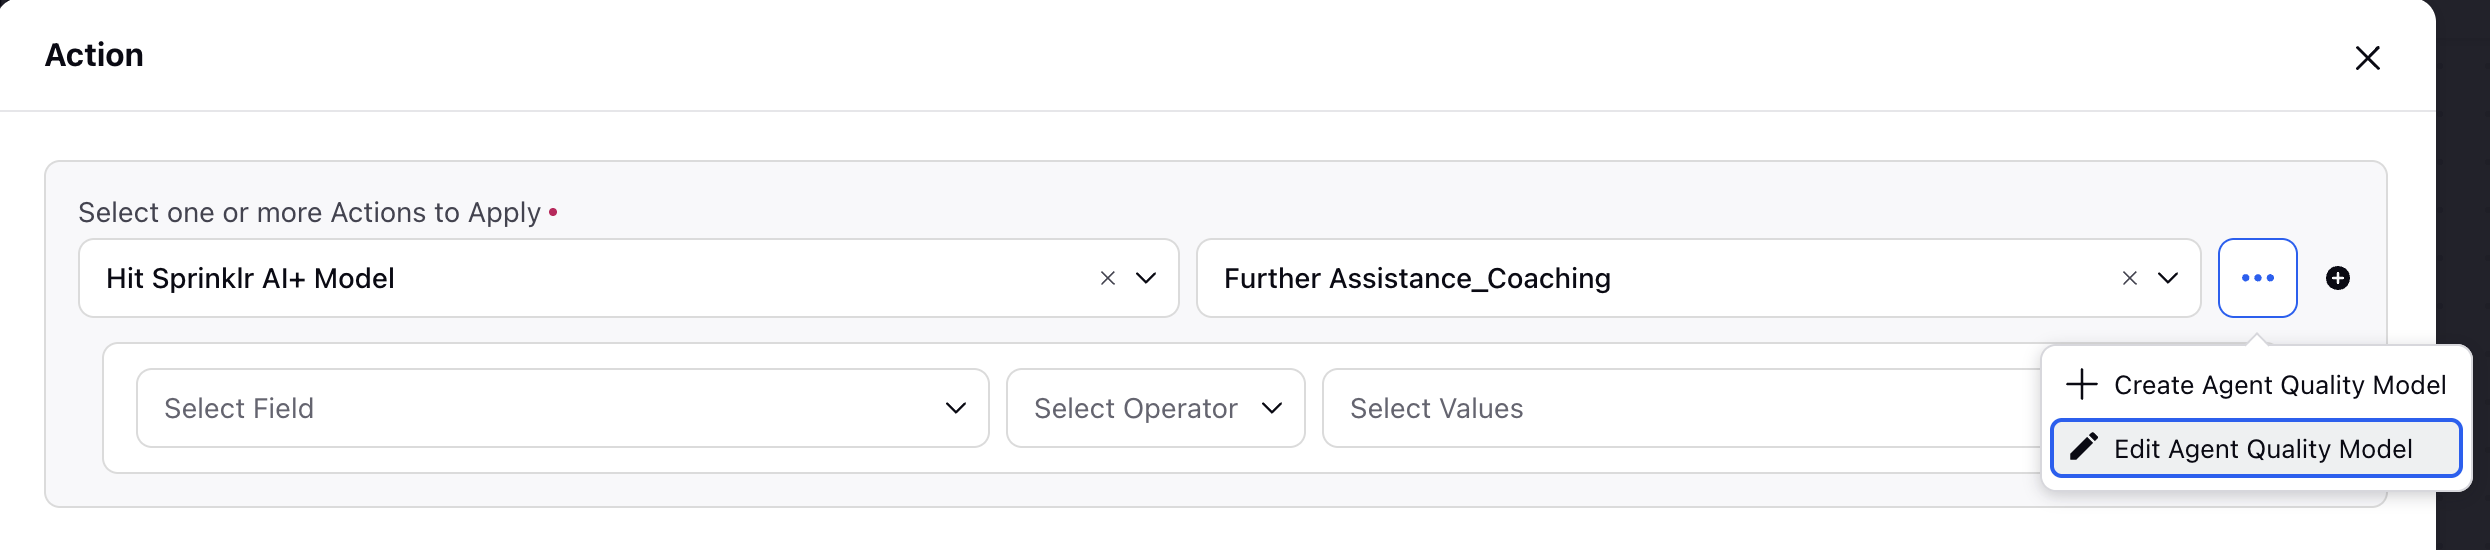Screen dimensions: 2490x550
Task: Click the Select one or more Actions label
Action: point(309,213)
